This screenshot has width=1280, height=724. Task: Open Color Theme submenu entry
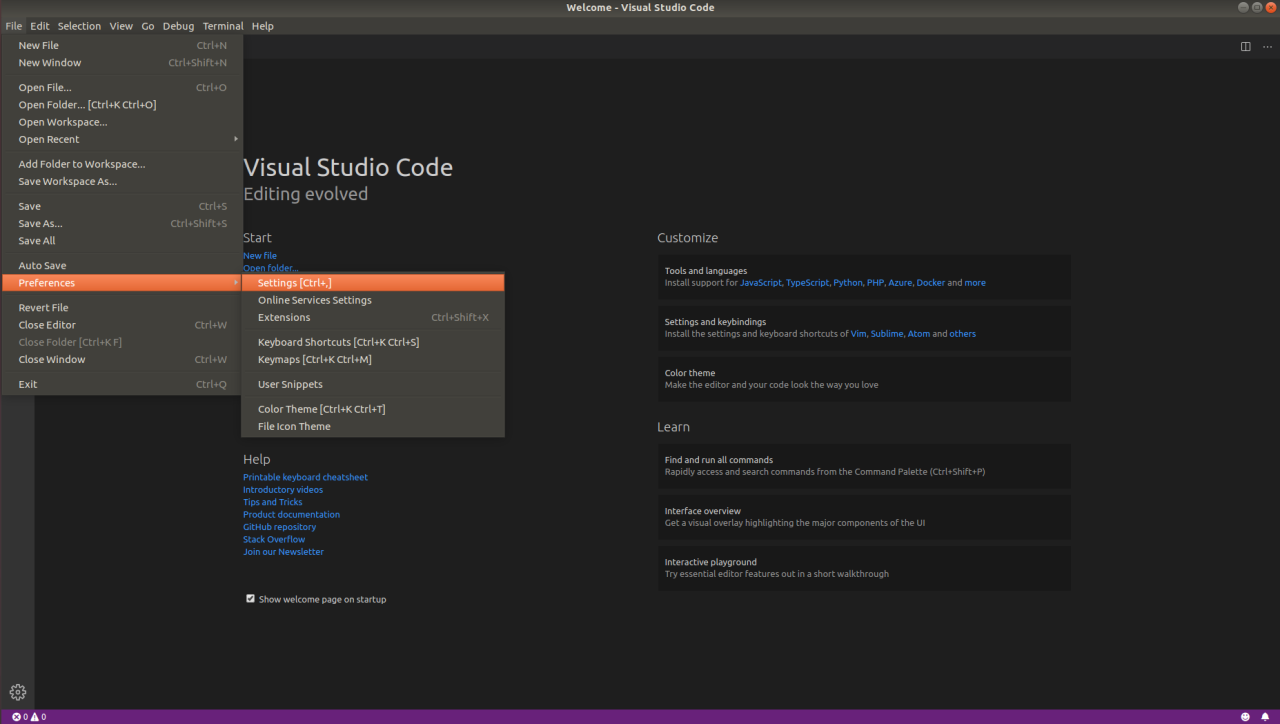[373, 409]
